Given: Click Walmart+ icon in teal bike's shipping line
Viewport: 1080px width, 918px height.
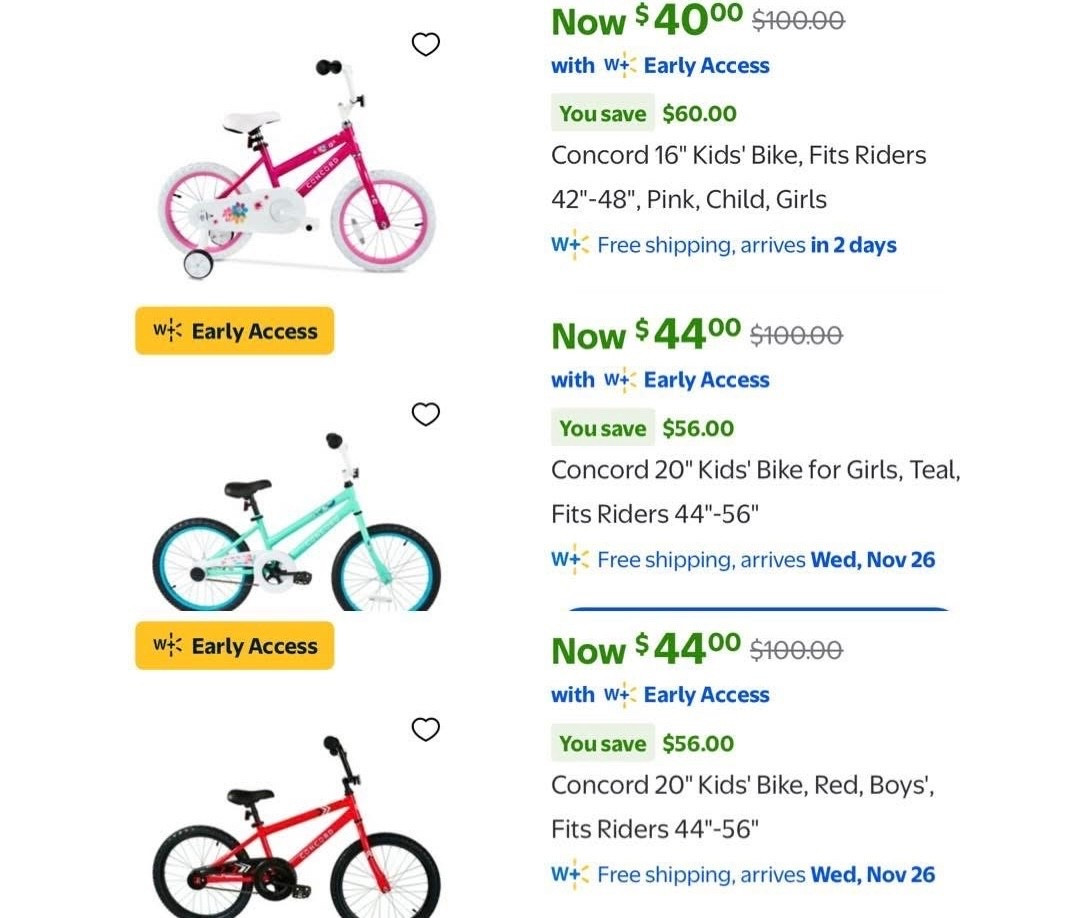Looking at the screenshot, I should coord(570,560).
